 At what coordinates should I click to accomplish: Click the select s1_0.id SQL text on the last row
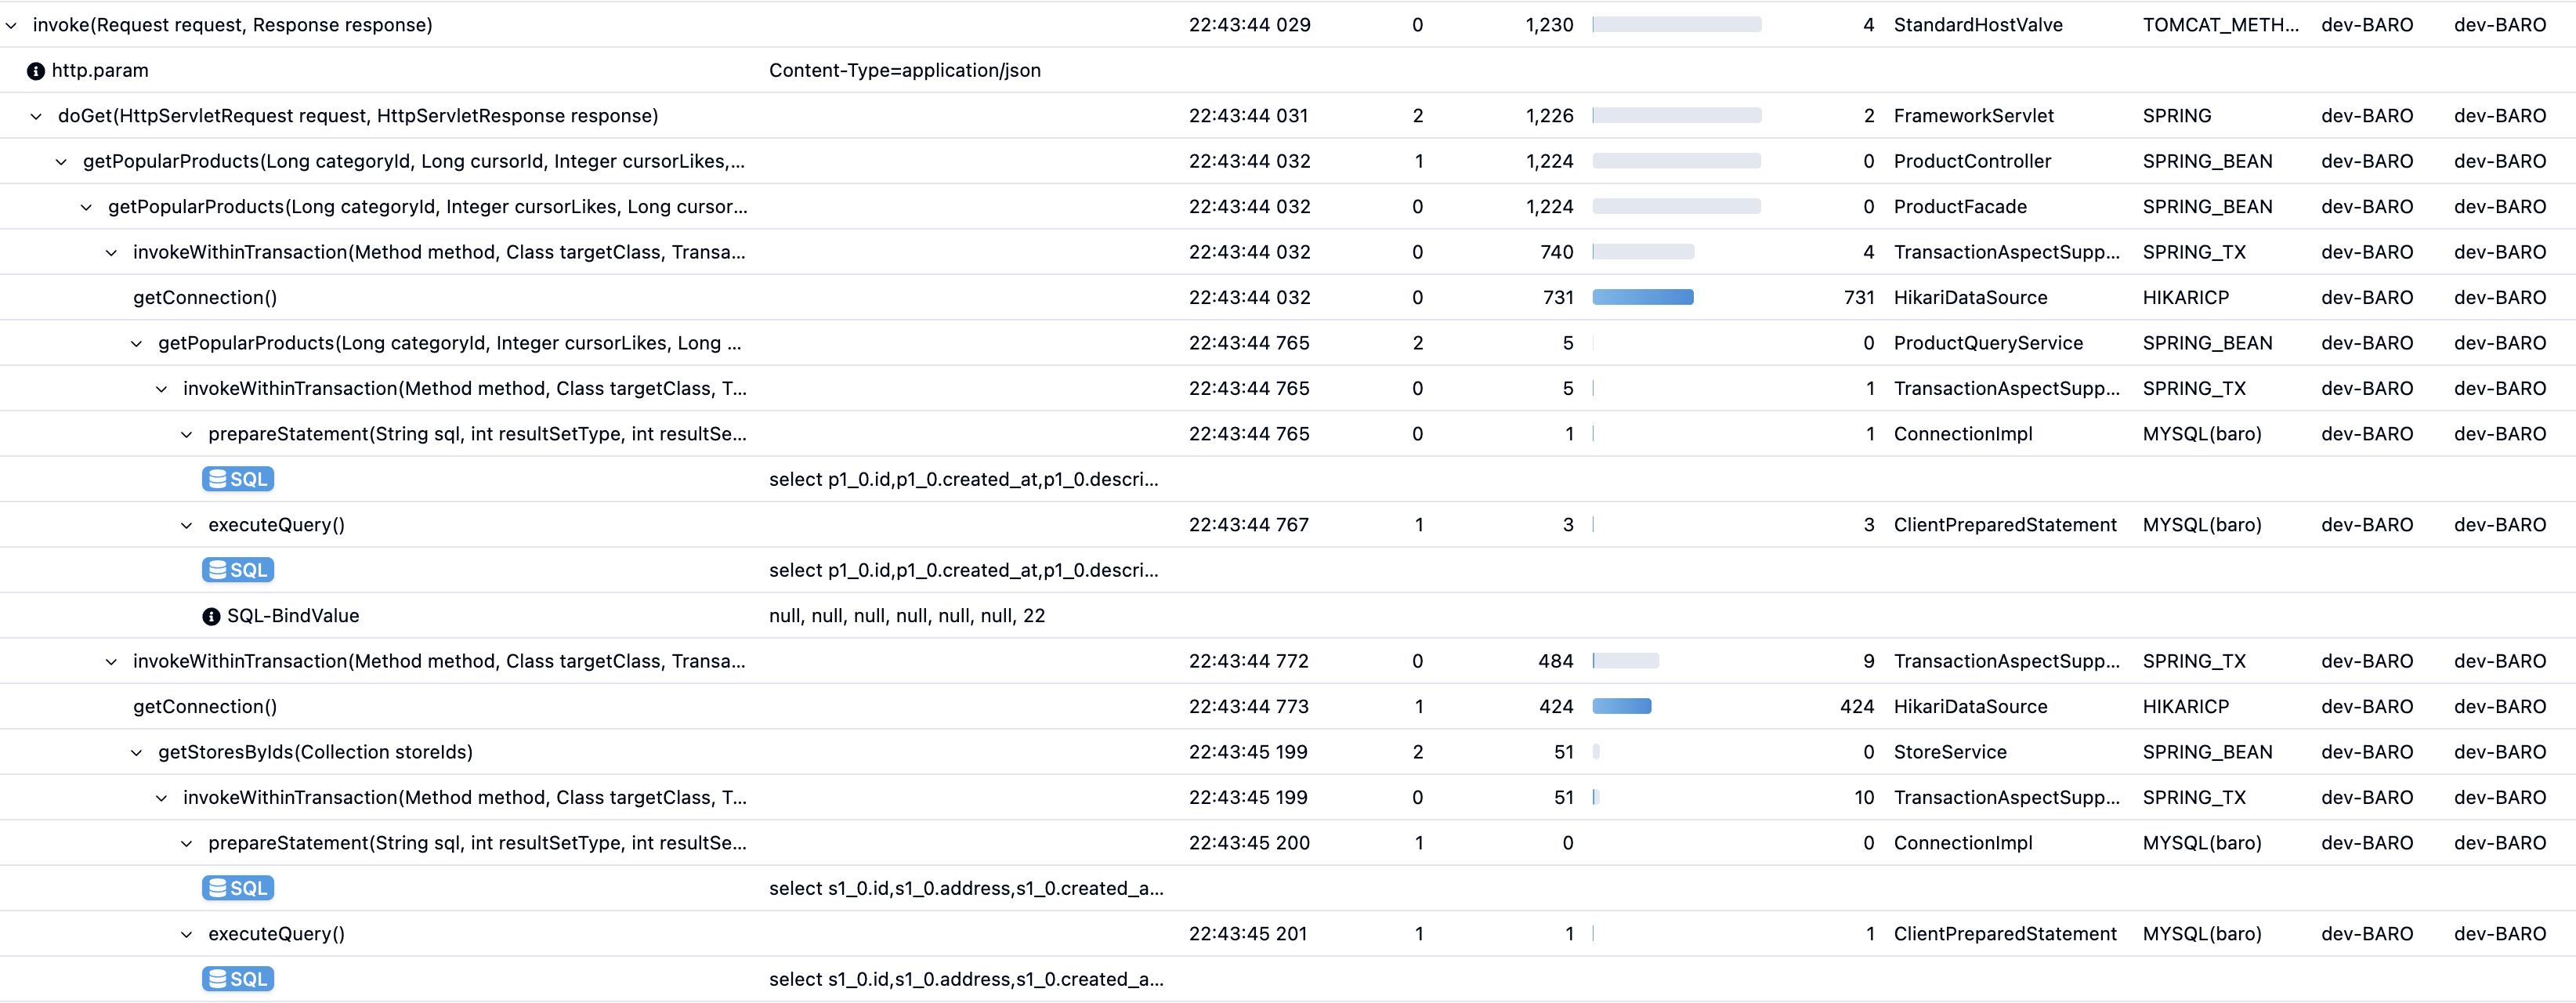click(x=965, y=979)
